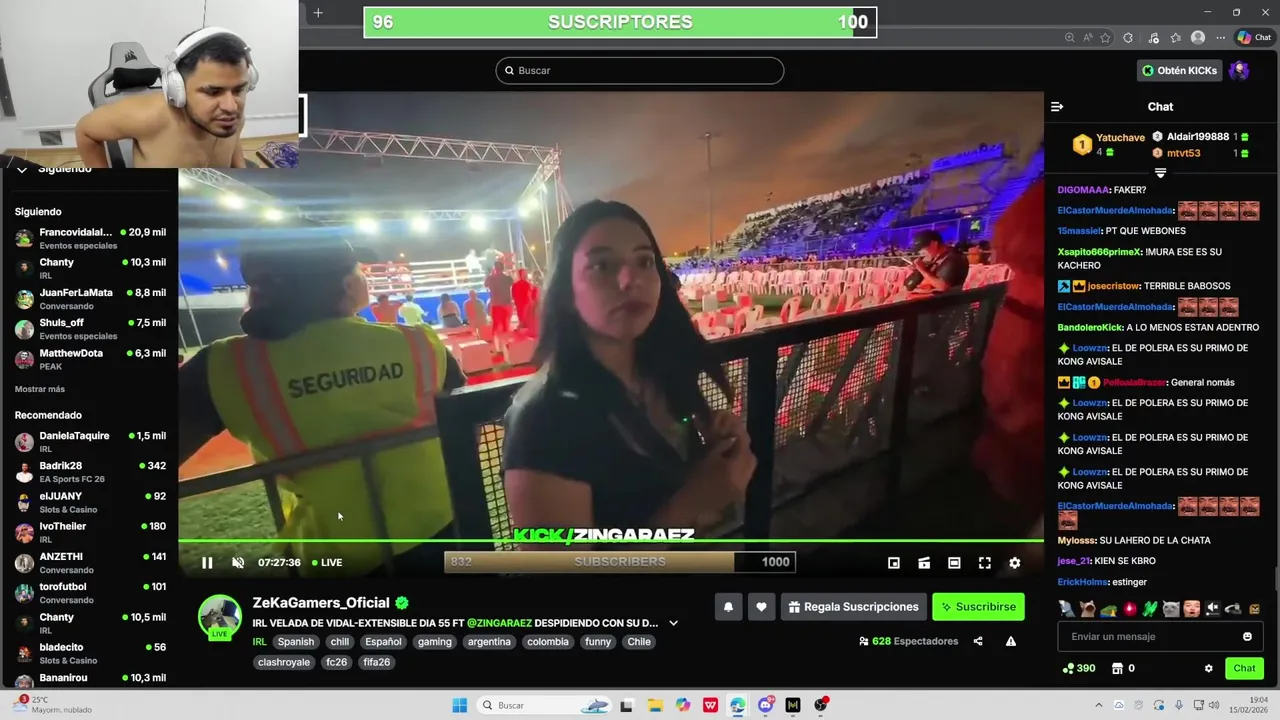Screen dimensions: 1280x720
Task: Open chat settings gear icon
Action: point(1208,668)
